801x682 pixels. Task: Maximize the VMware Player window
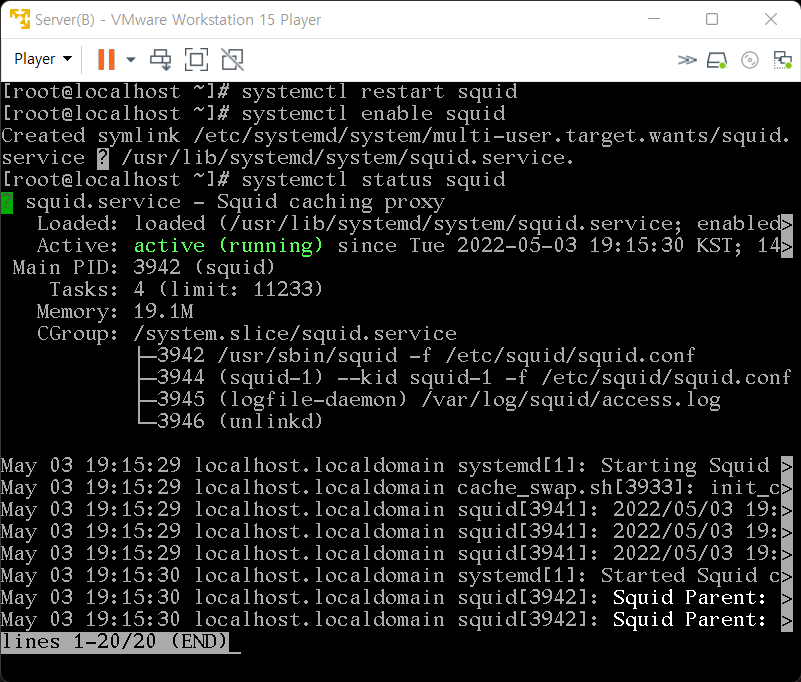[x=712, y=19]
